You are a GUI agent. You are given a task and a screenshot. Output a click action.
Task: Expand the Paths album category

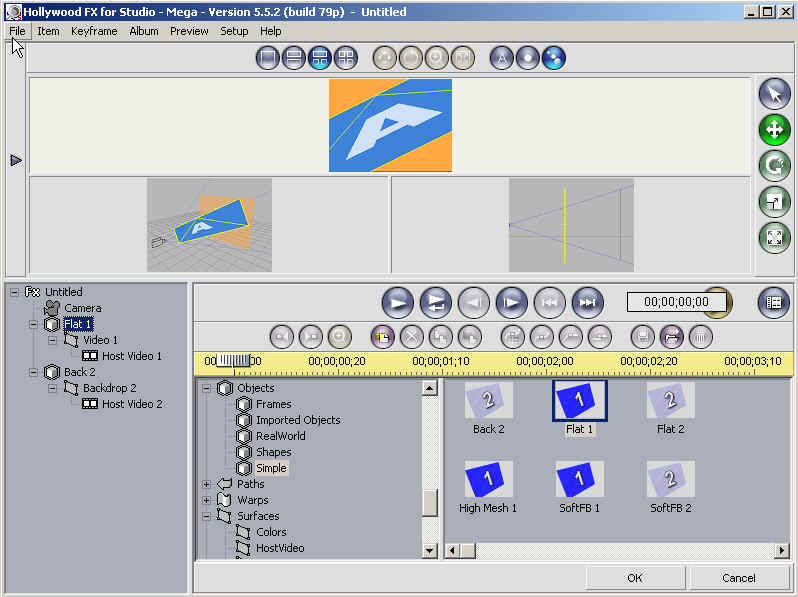click(x=206, y=484)
